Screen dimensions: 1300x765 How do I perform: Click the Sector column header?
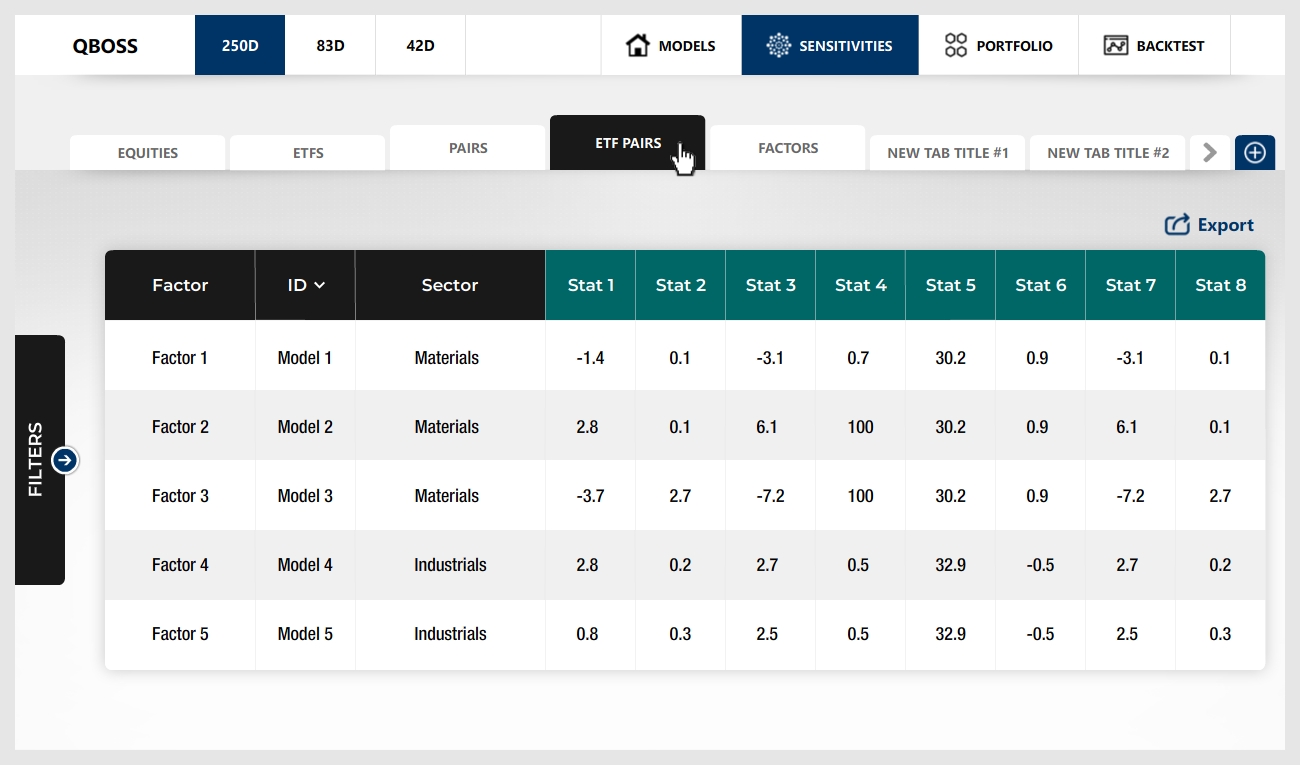[x=450, y=285]
